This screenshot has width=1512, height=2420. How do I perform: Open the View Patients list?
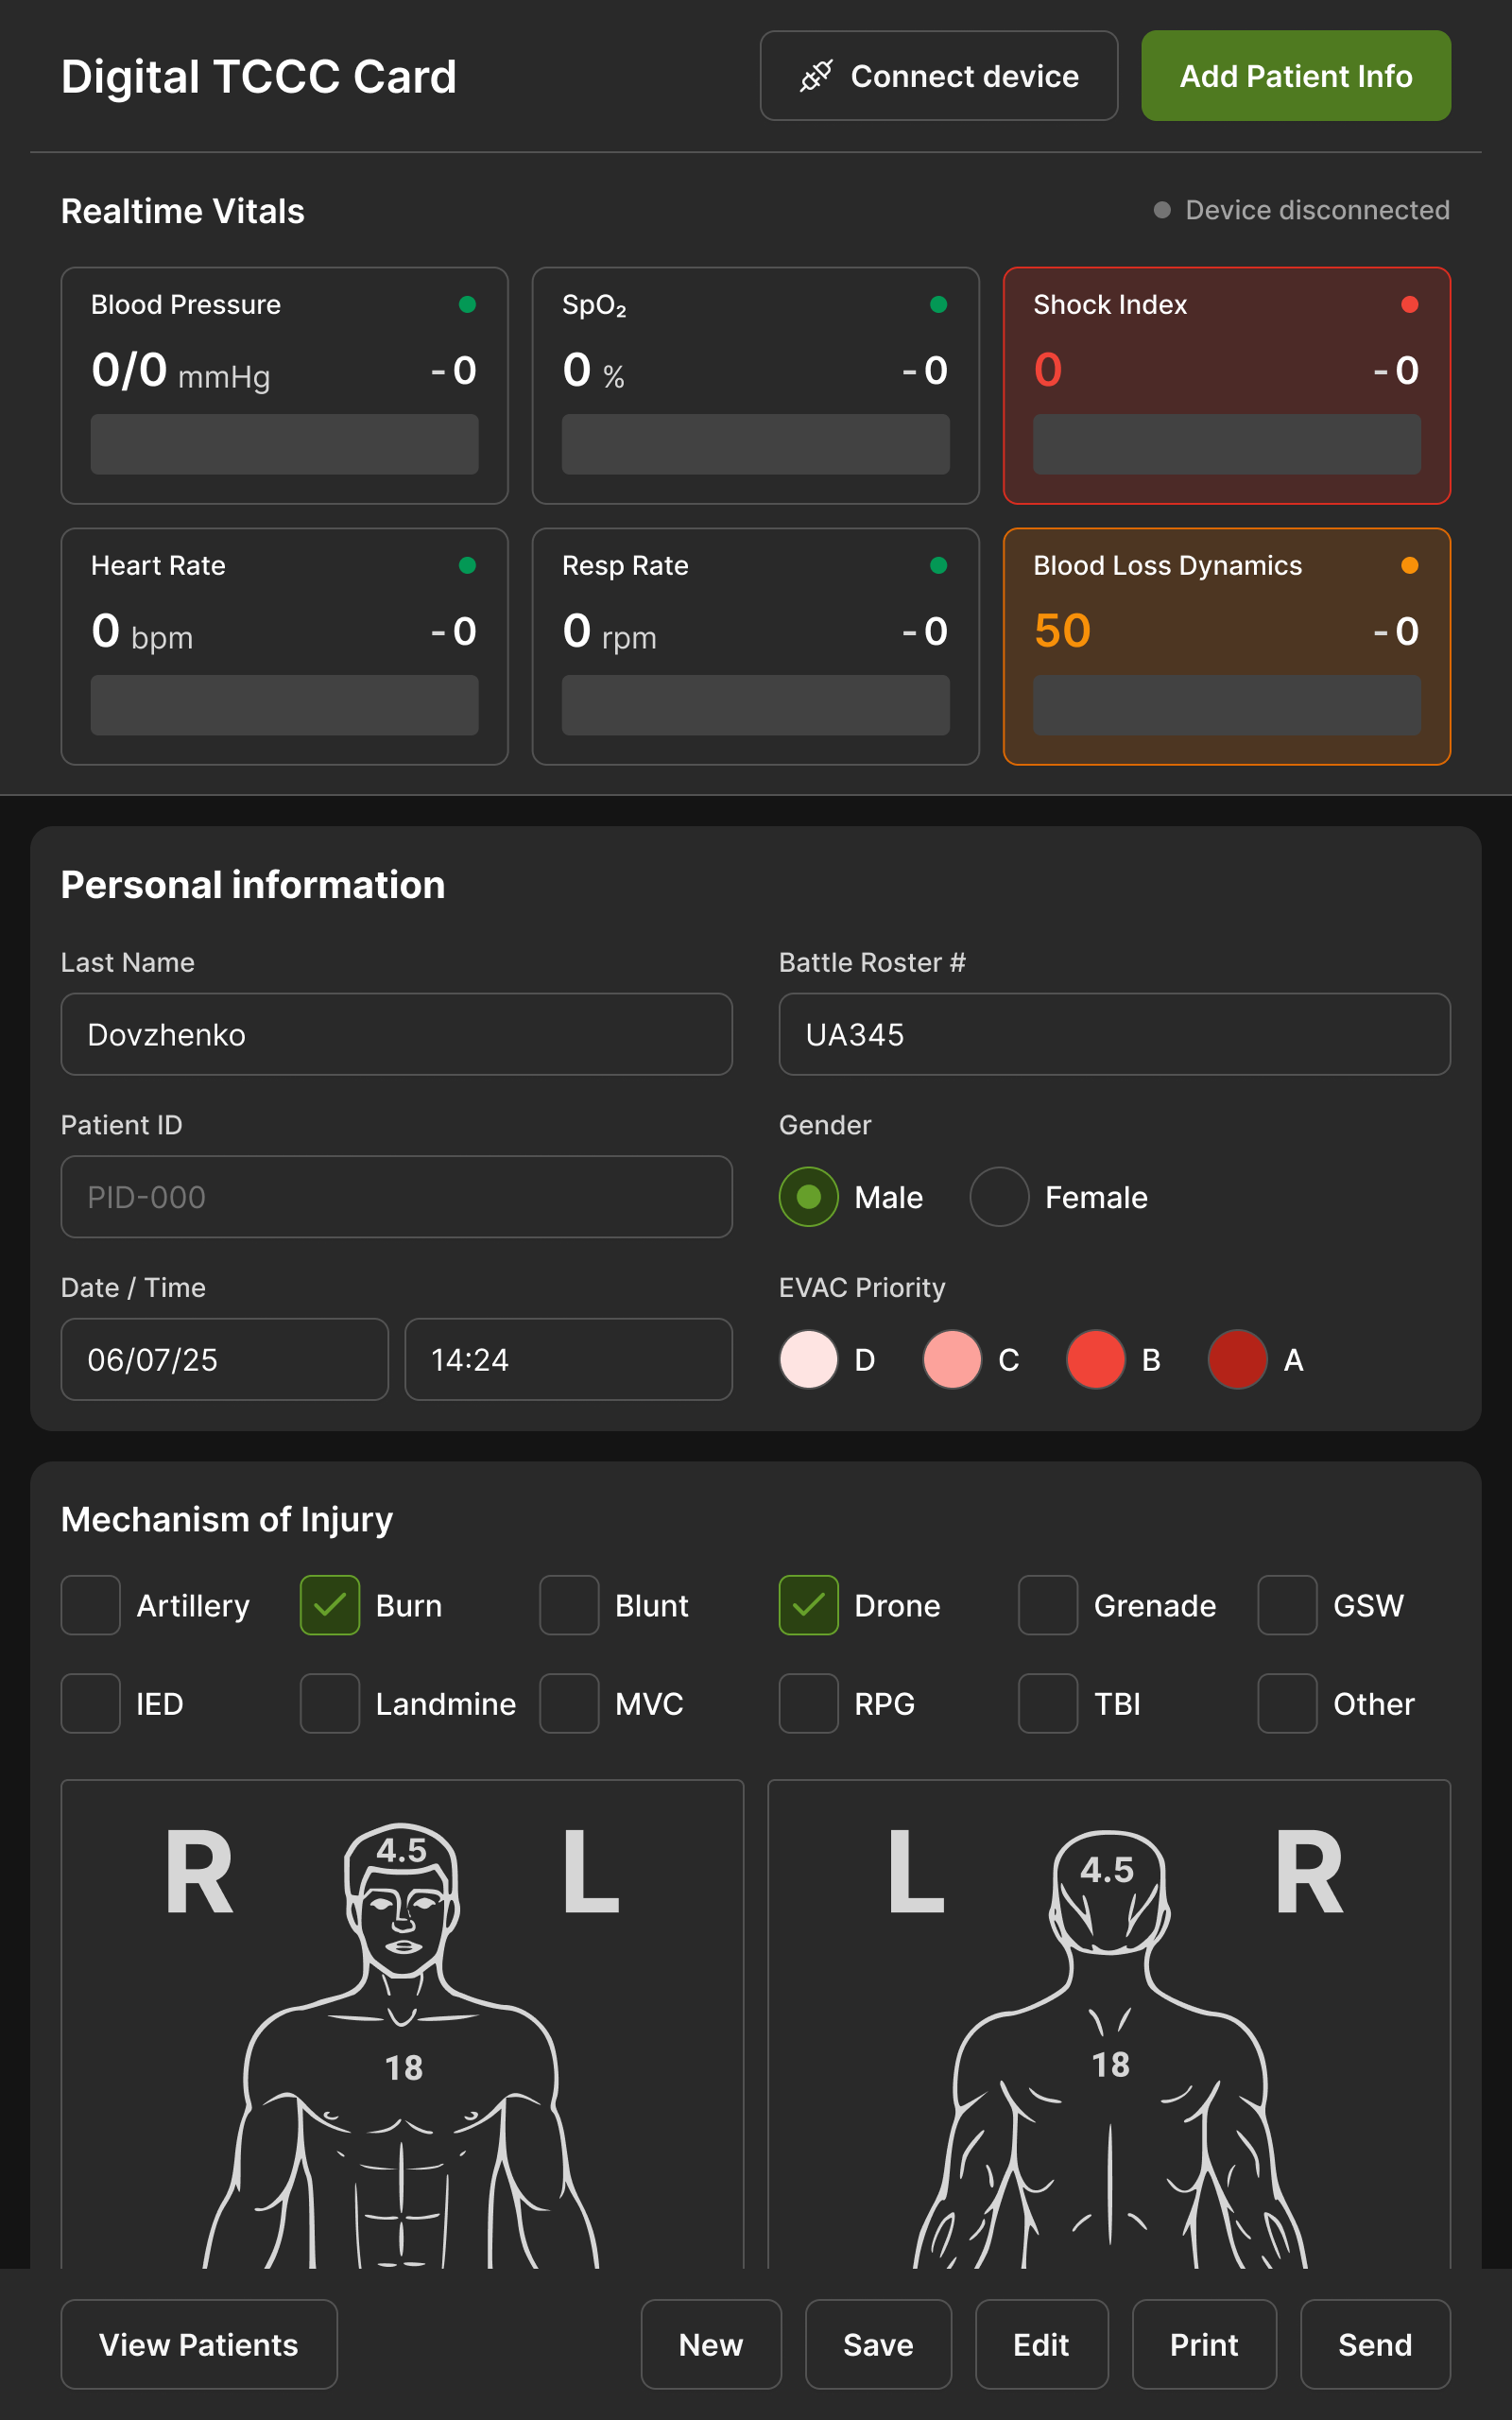click(199, 2344)
